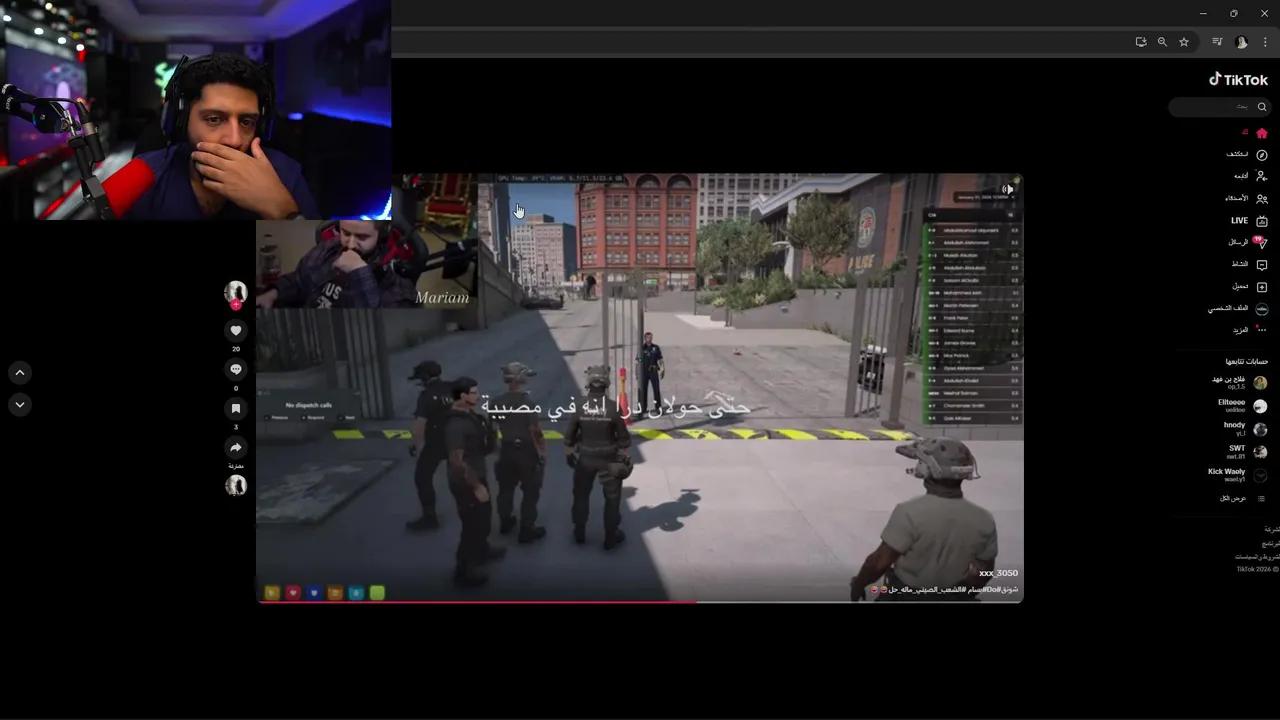Open the Friends section icon
The height and width of the screenshot is (720, 1280).
point(1262,198)
